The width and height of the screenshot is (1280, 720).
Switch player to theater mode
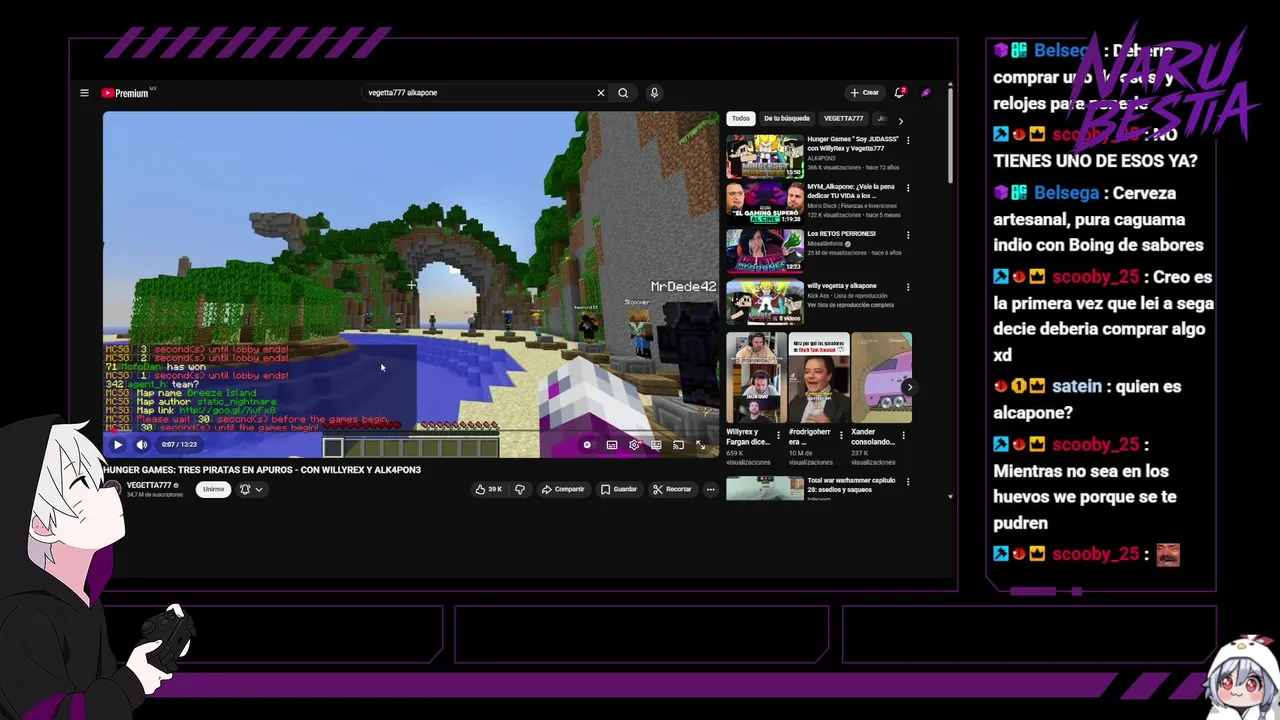(x=656, y=445)
